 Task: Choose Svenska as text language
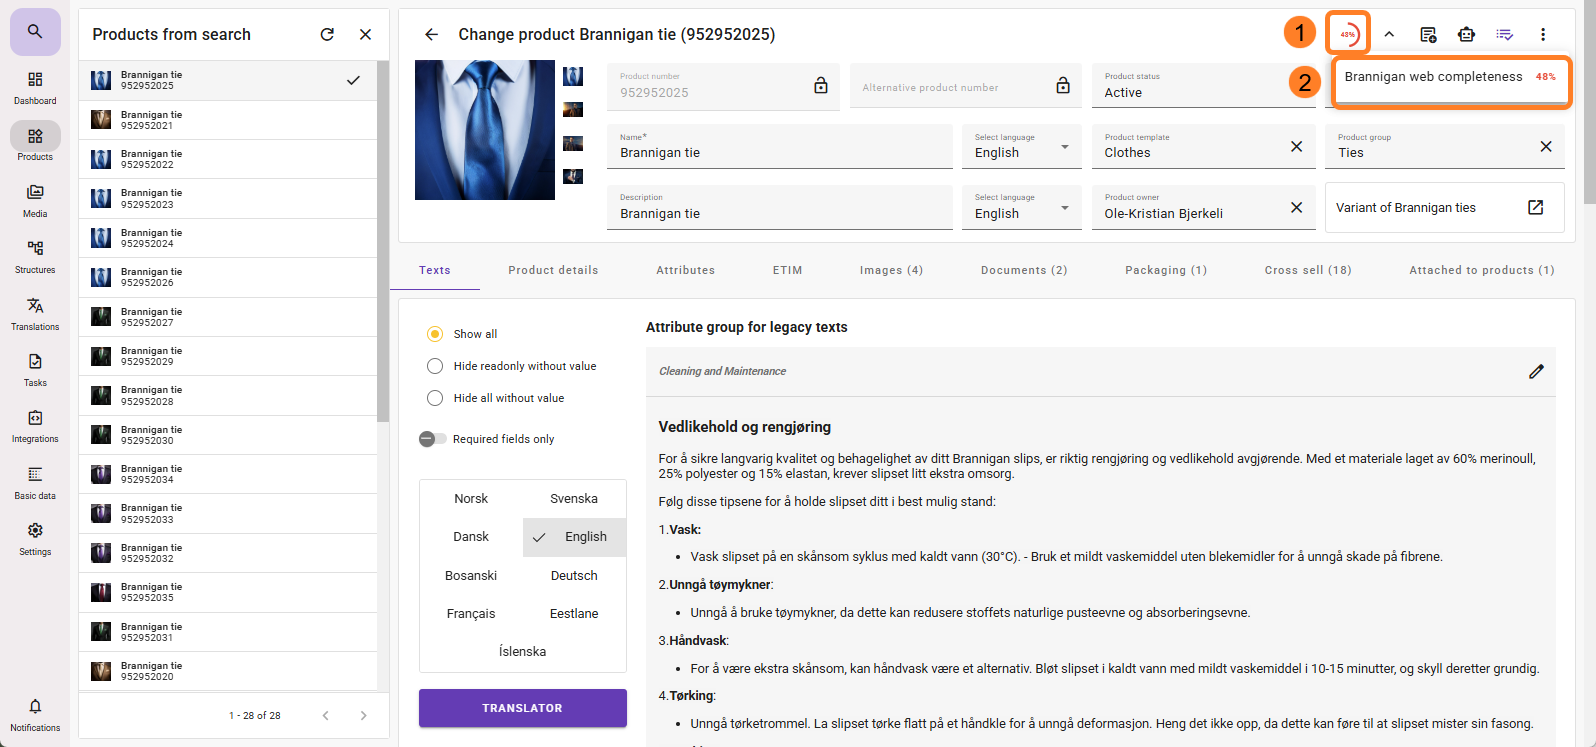click(574, 499)
